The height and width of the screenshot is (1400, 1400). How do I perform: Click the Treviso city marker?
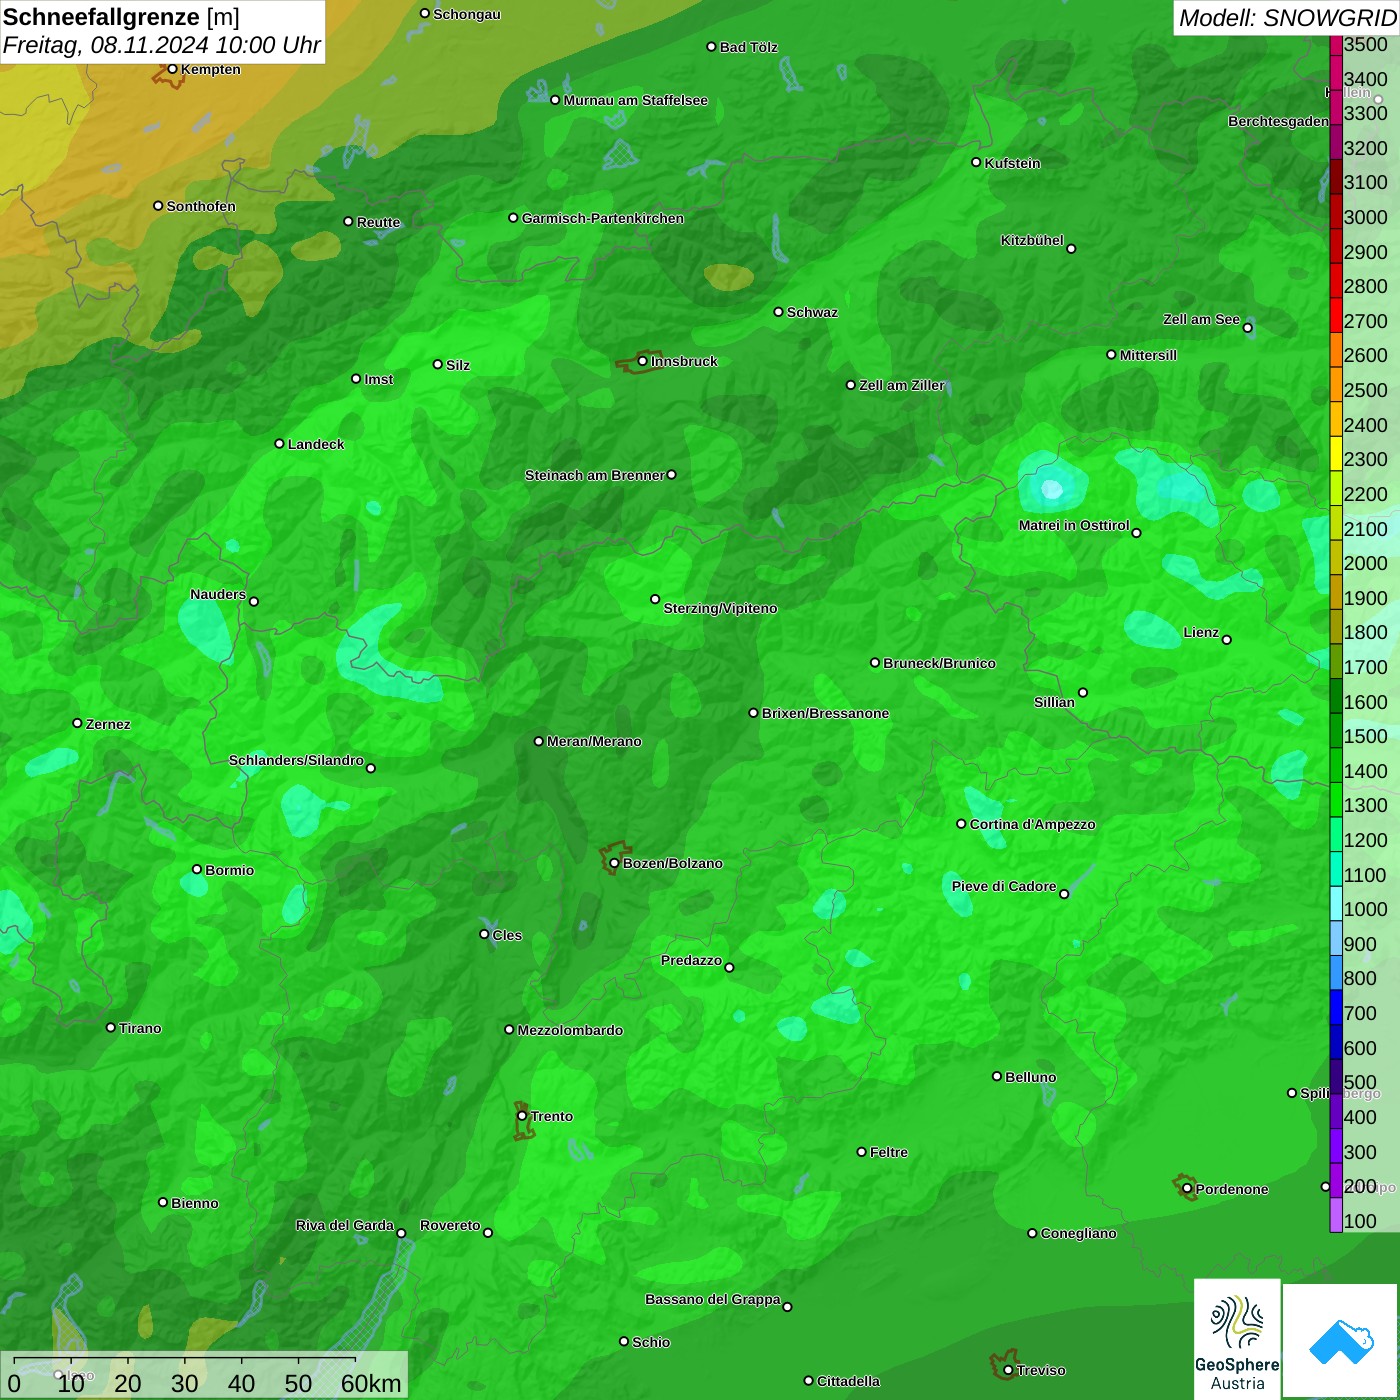[1008, 1370]
